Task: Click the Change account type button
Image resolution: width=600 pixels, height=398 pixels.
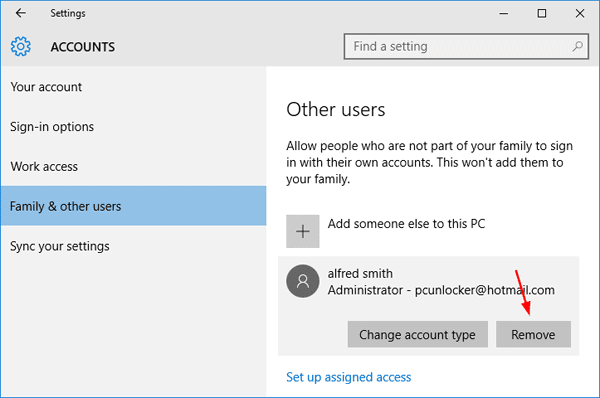Action: click(x=417, y=334)
